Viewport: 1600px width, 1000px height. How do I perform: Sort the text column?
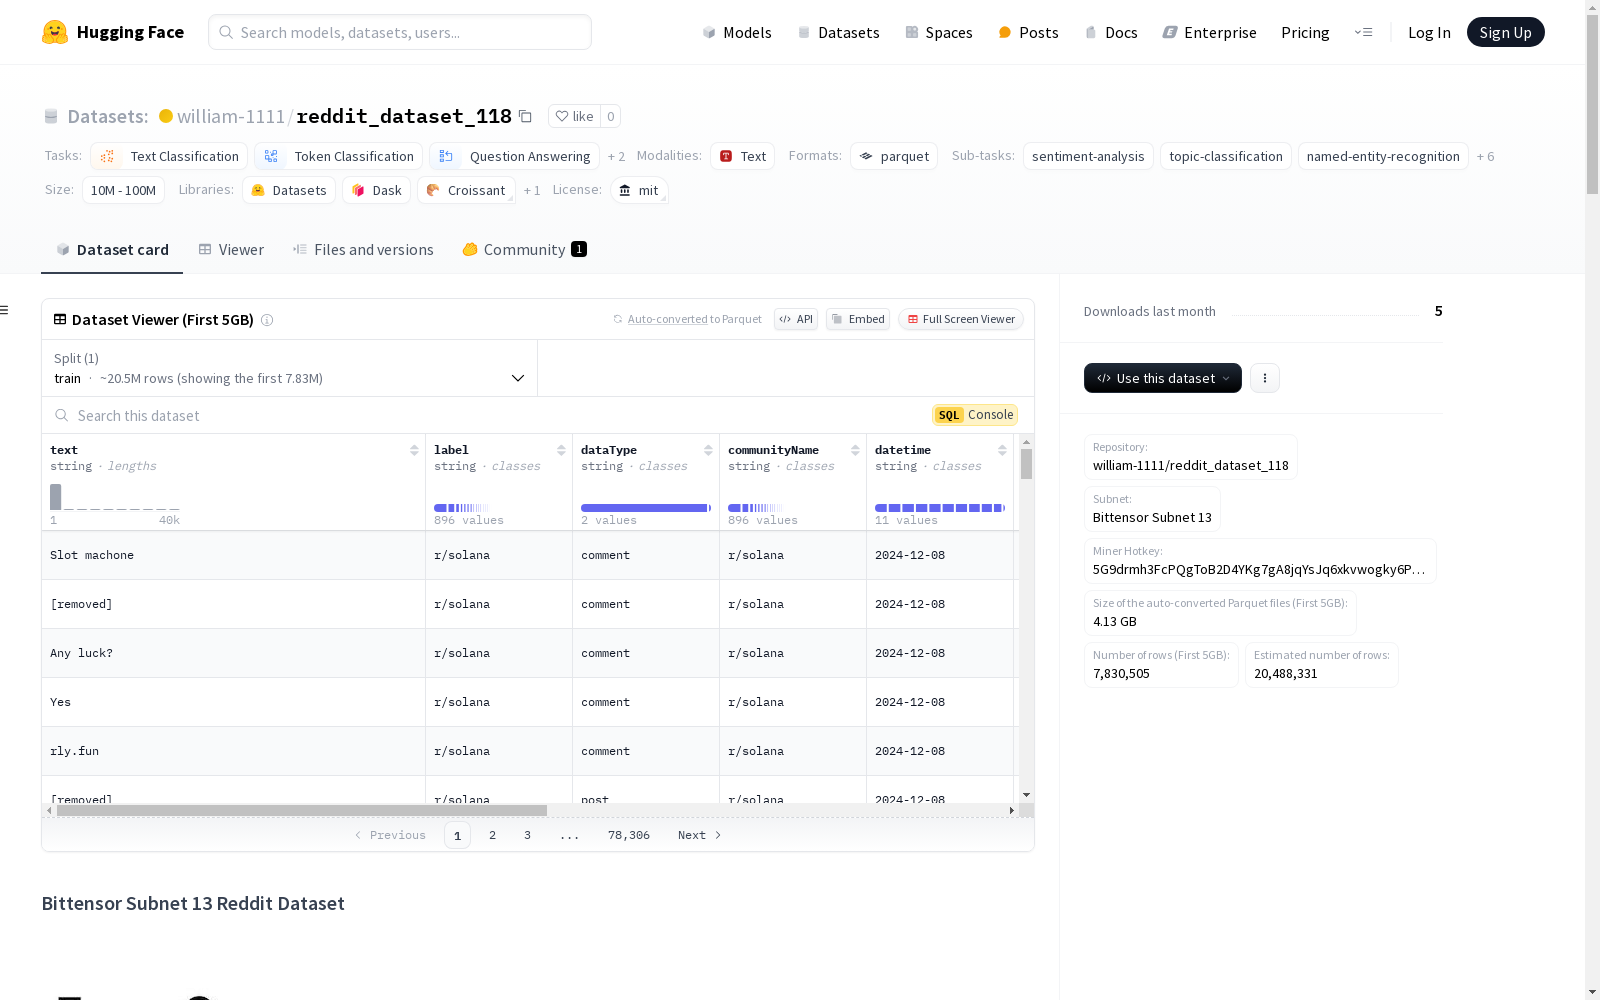[414, 450]
